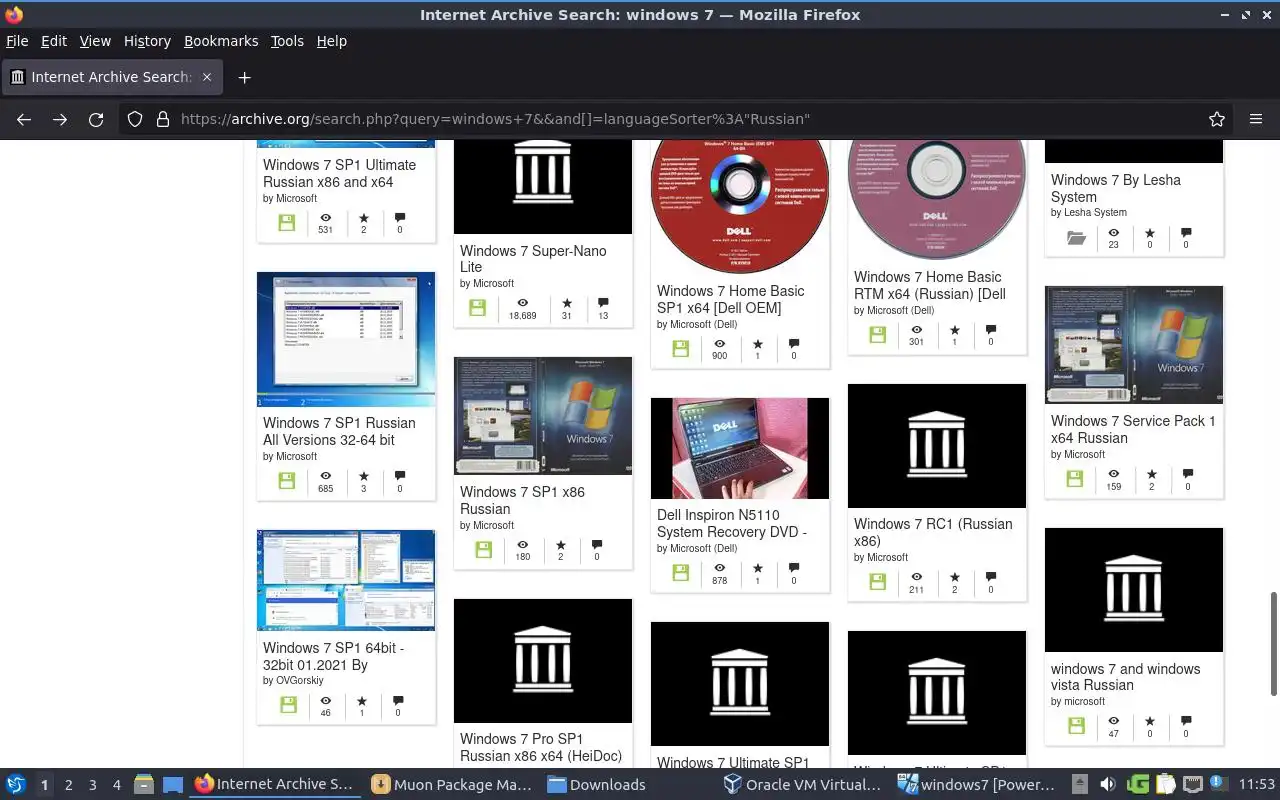
Task: Open windows 7 and windows vista Russian link
Action: pyautogui.click(x=1125, y=677)
